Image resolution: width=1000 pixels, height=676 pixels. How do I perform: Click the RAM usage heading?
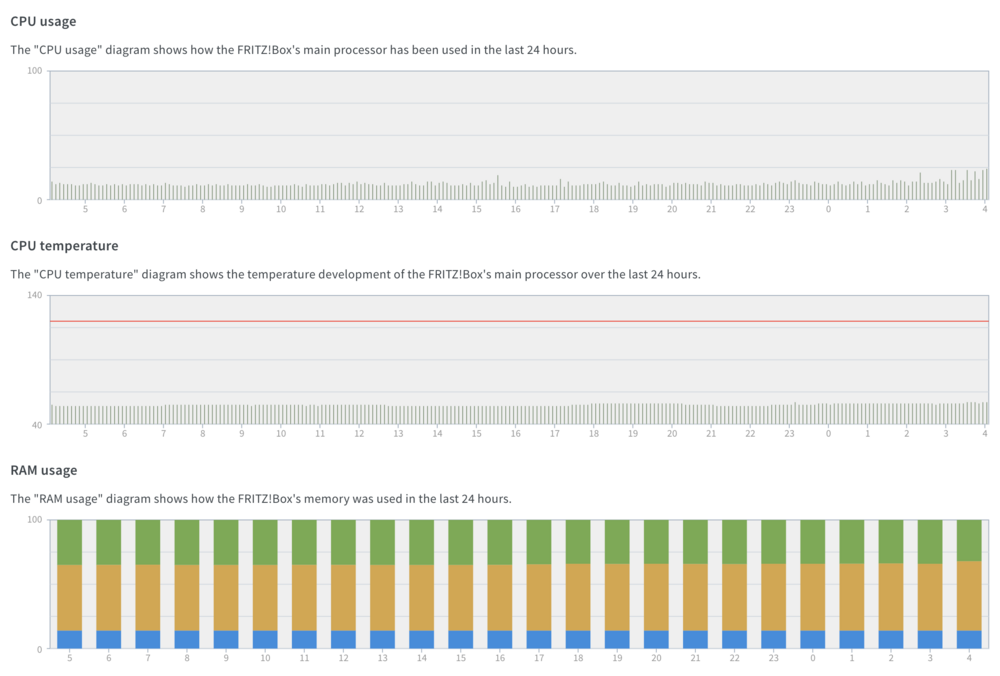pos(44,470)
